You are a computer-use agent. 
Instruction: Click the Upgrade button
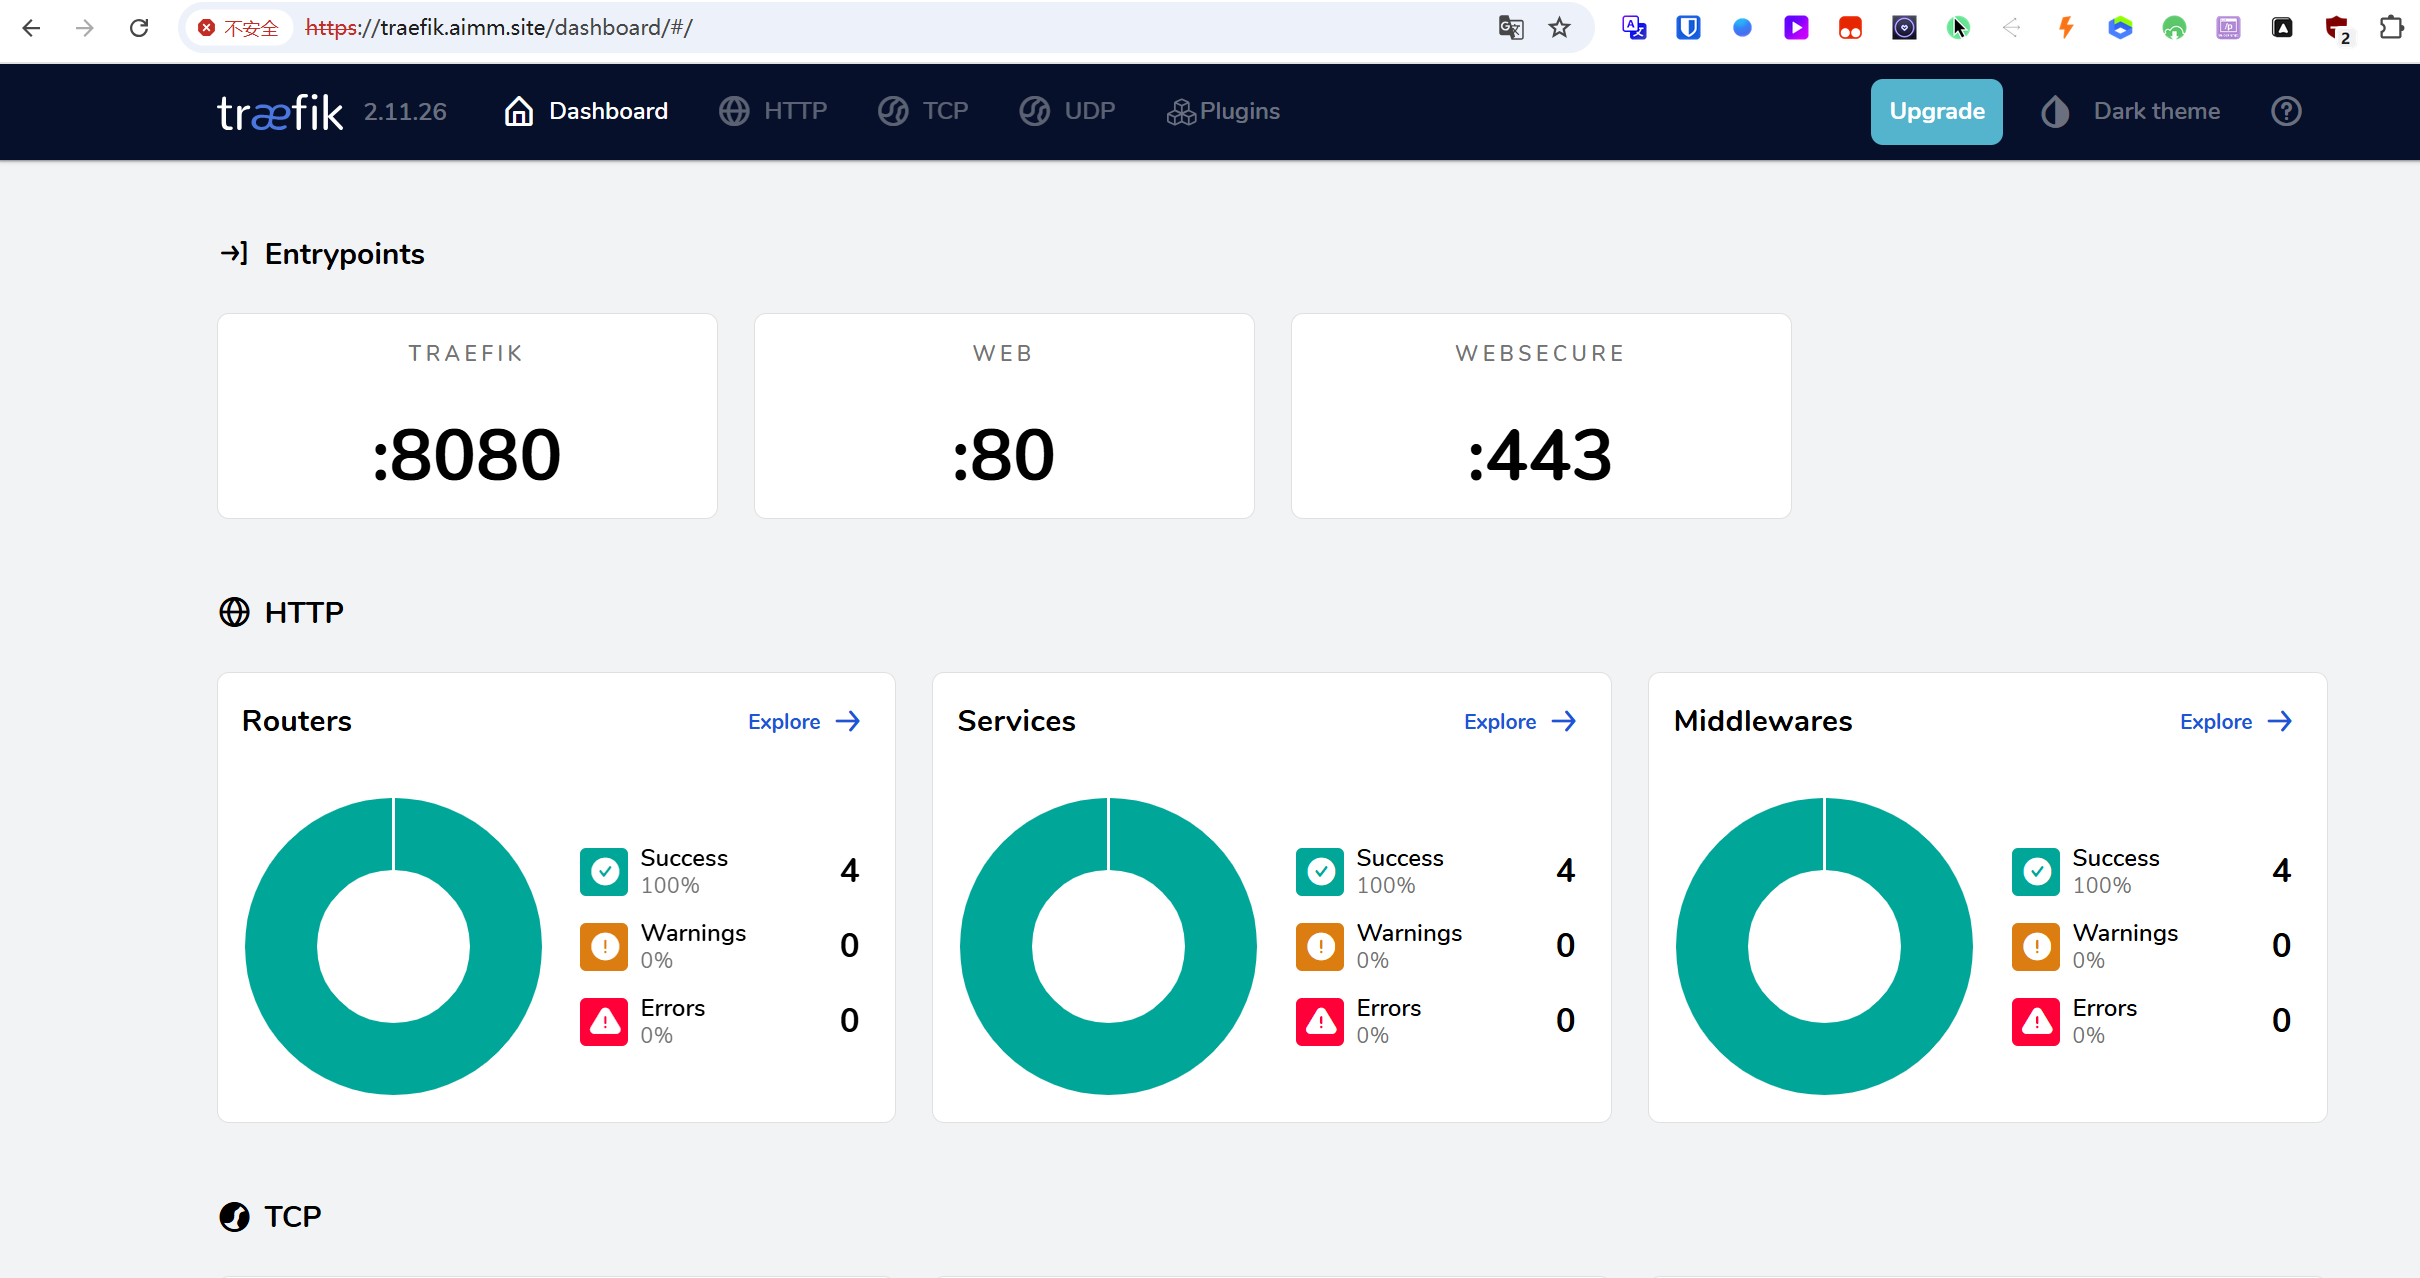coord(1936,111)
